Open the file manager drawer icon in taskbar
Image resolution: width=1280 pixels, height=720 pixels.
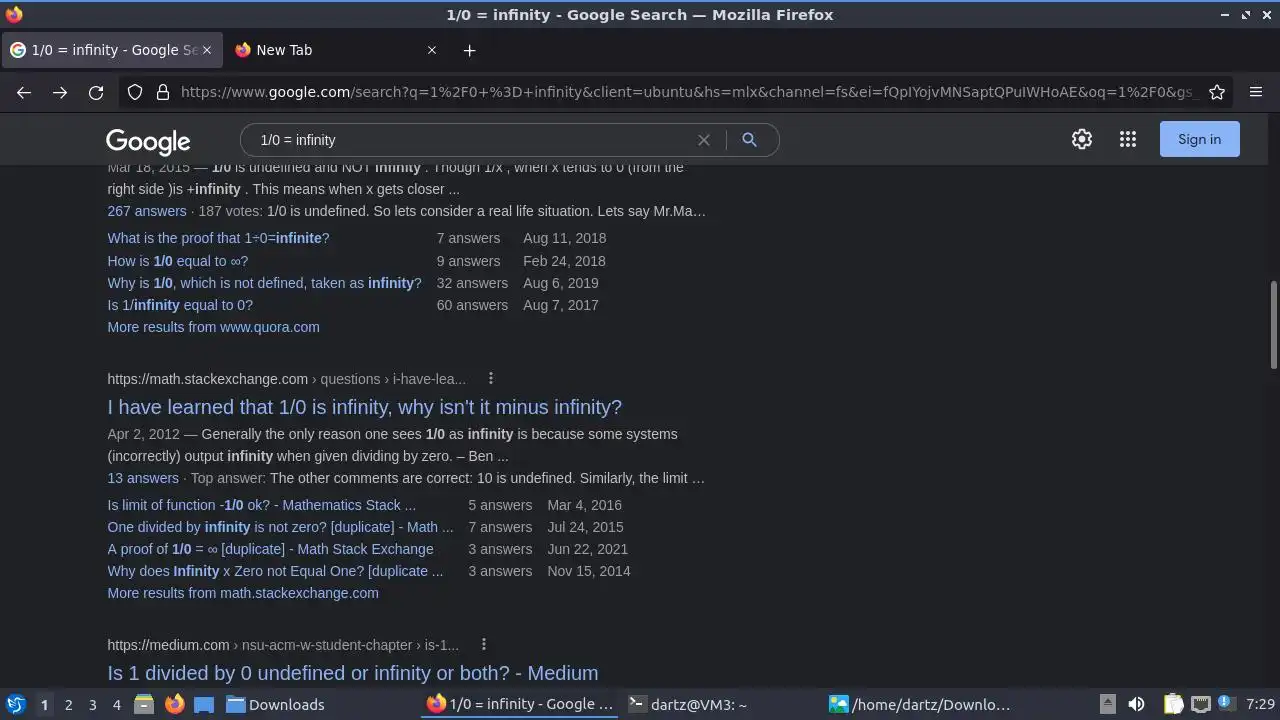144,705
